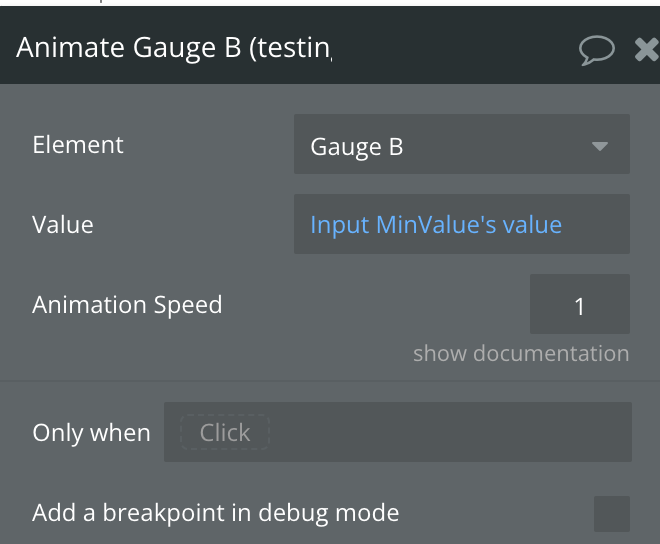This screenshot has height=544, width=660.
Task: Click the Add a breakpoint label
Action: [216, 513]
